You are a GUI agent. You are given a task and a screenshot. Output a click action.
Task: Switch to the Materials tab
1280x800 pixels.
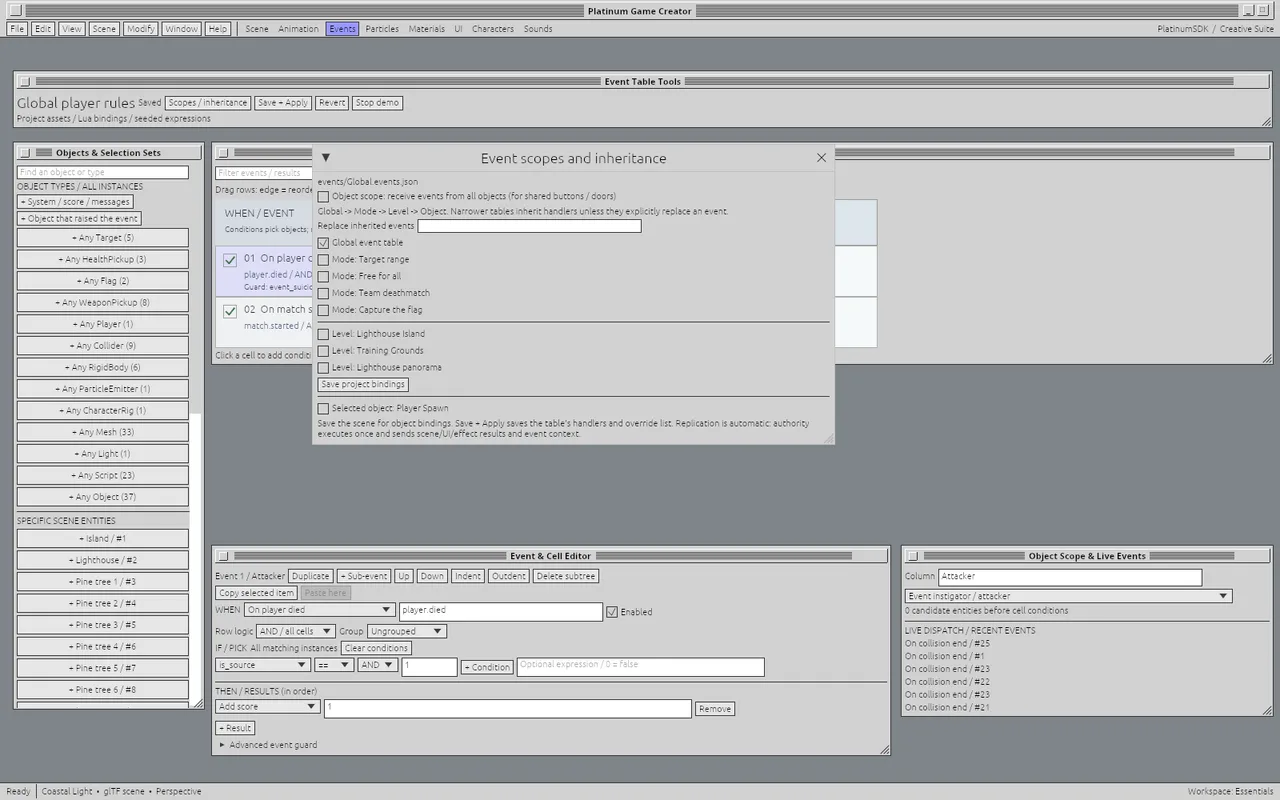pos(426,29)
